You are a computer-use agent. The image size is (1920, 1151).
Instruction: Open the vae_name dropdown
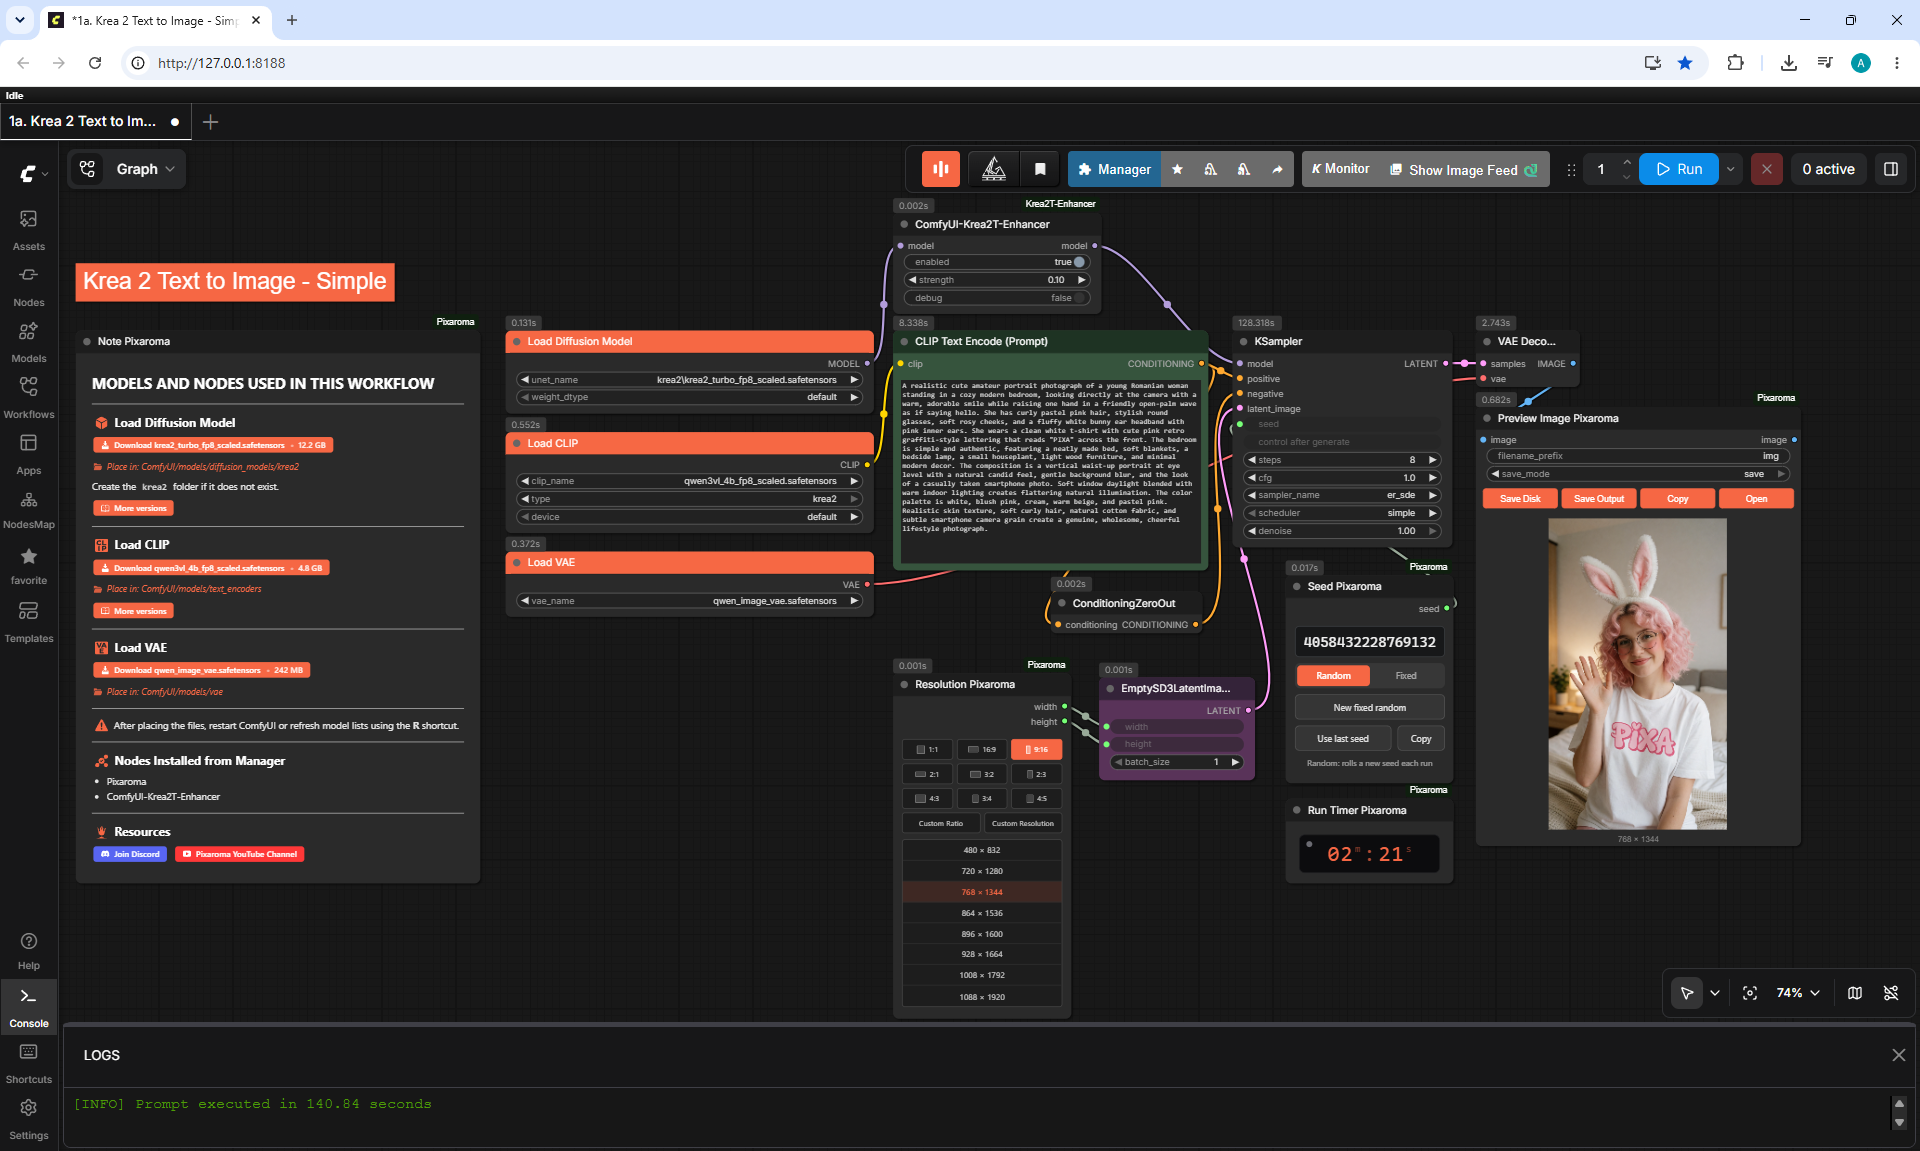coord(690,601)
